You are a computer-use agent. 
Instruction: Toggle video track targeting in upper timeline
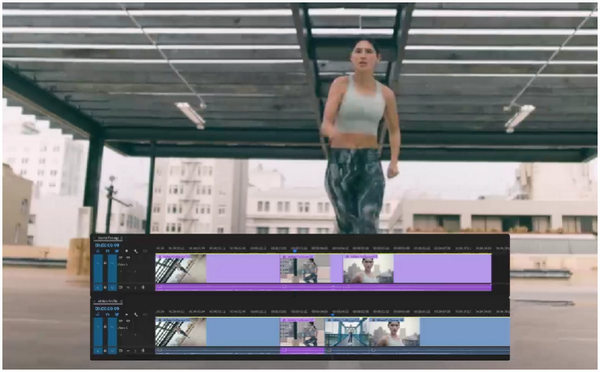112,268
